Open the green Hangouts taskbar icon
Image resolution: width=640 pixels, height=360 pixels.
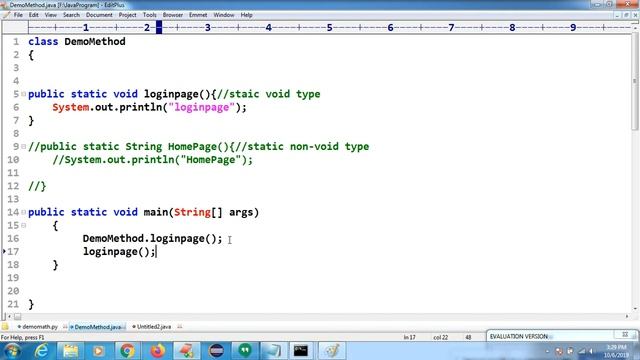coord(245,351)
